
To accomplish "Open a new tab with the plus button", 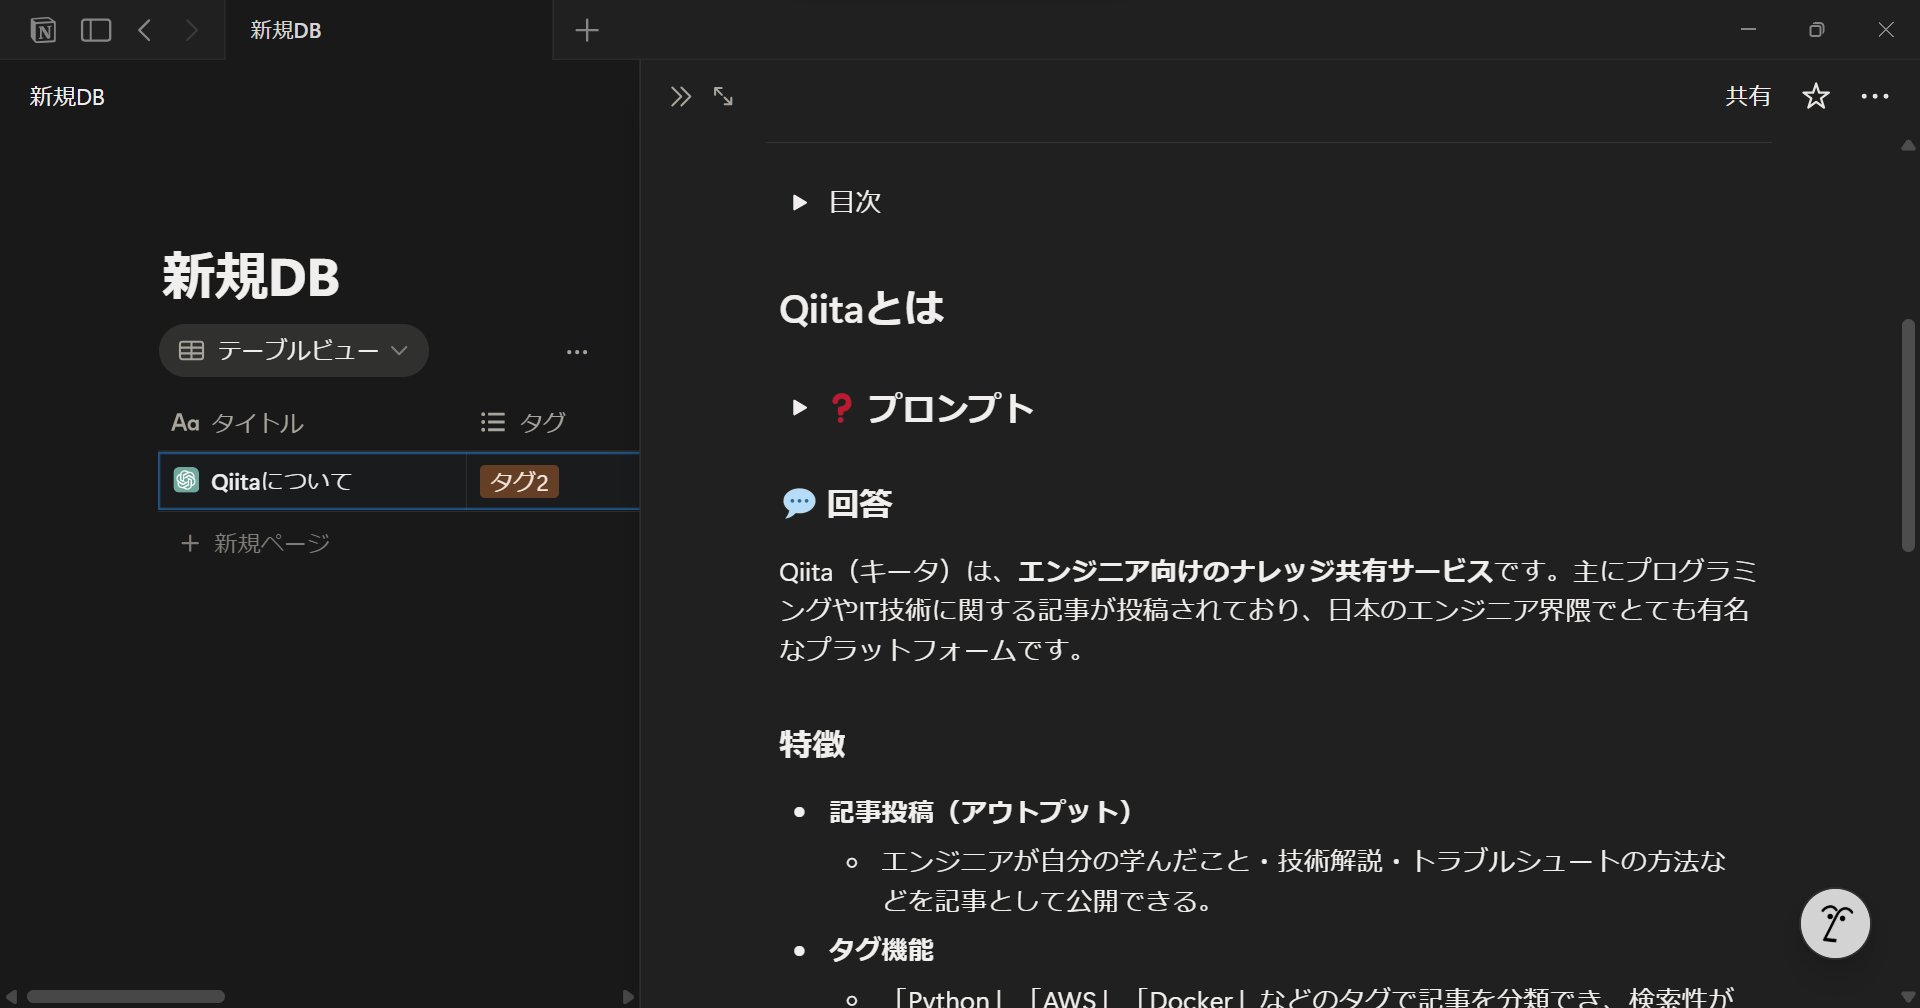I will pos(587,30).
